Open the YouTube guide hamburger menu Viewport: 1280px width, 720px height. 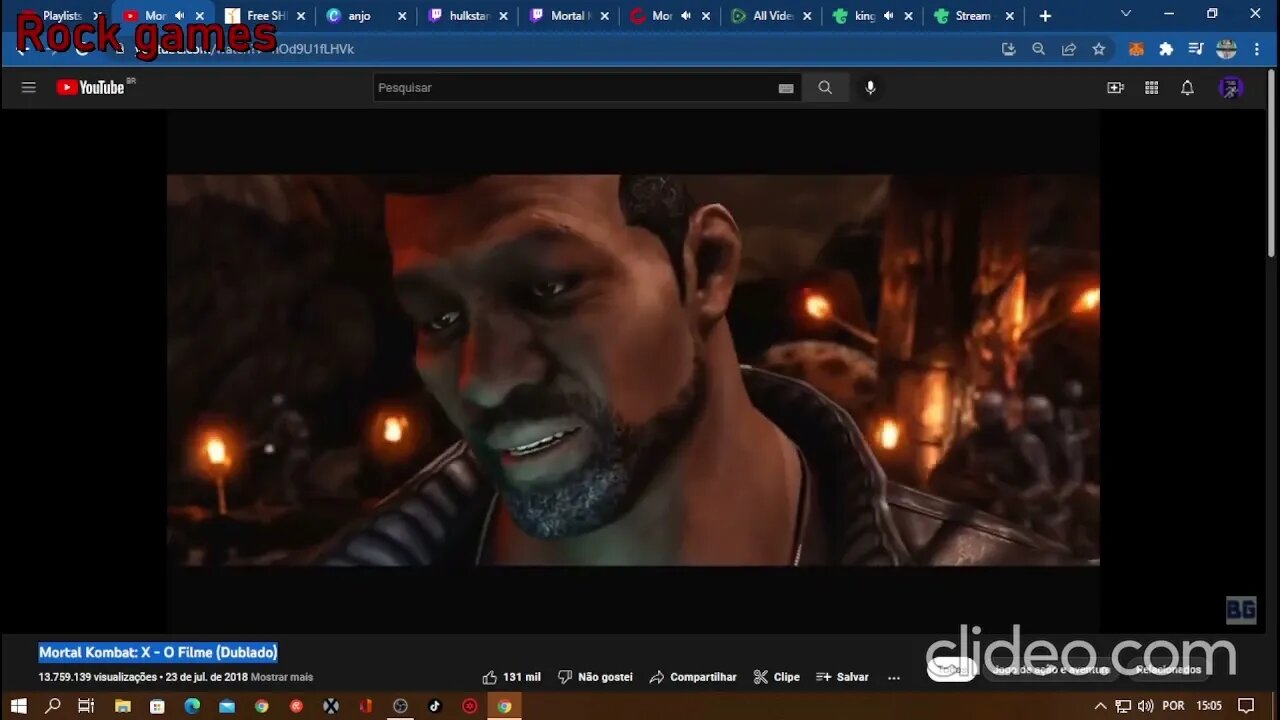(29, 88)
